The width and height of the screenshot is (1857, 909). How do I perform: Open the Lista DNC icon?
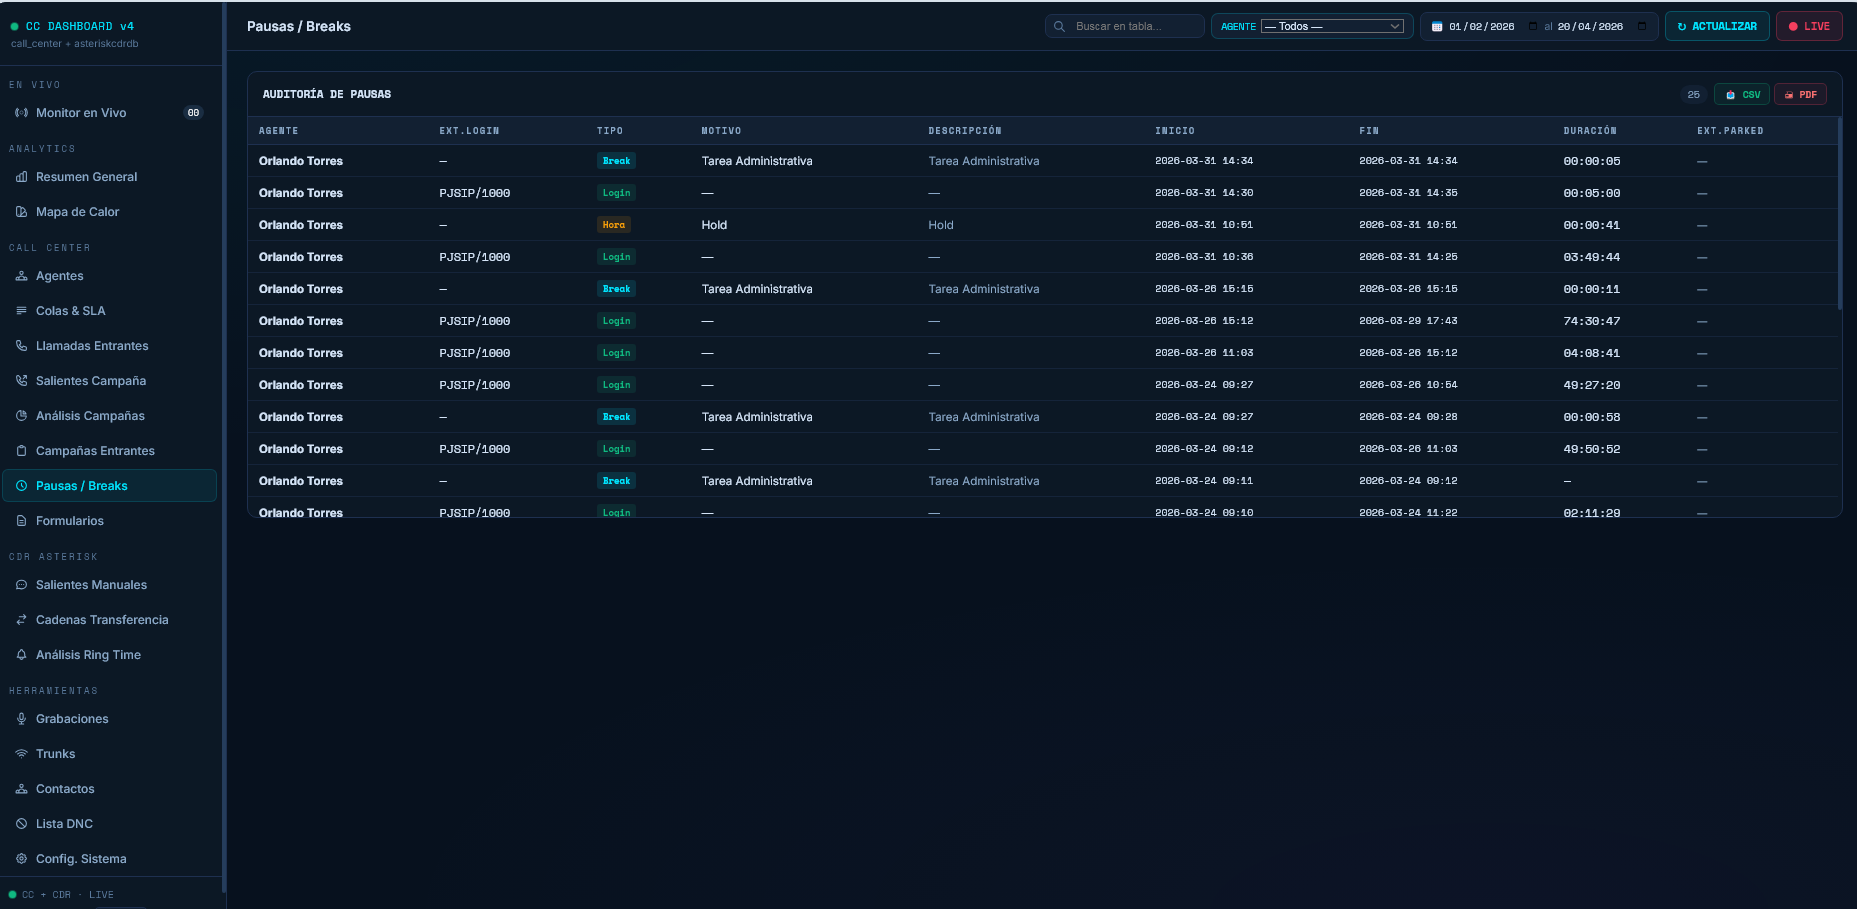pyautogui.click(x=21, y=824)
